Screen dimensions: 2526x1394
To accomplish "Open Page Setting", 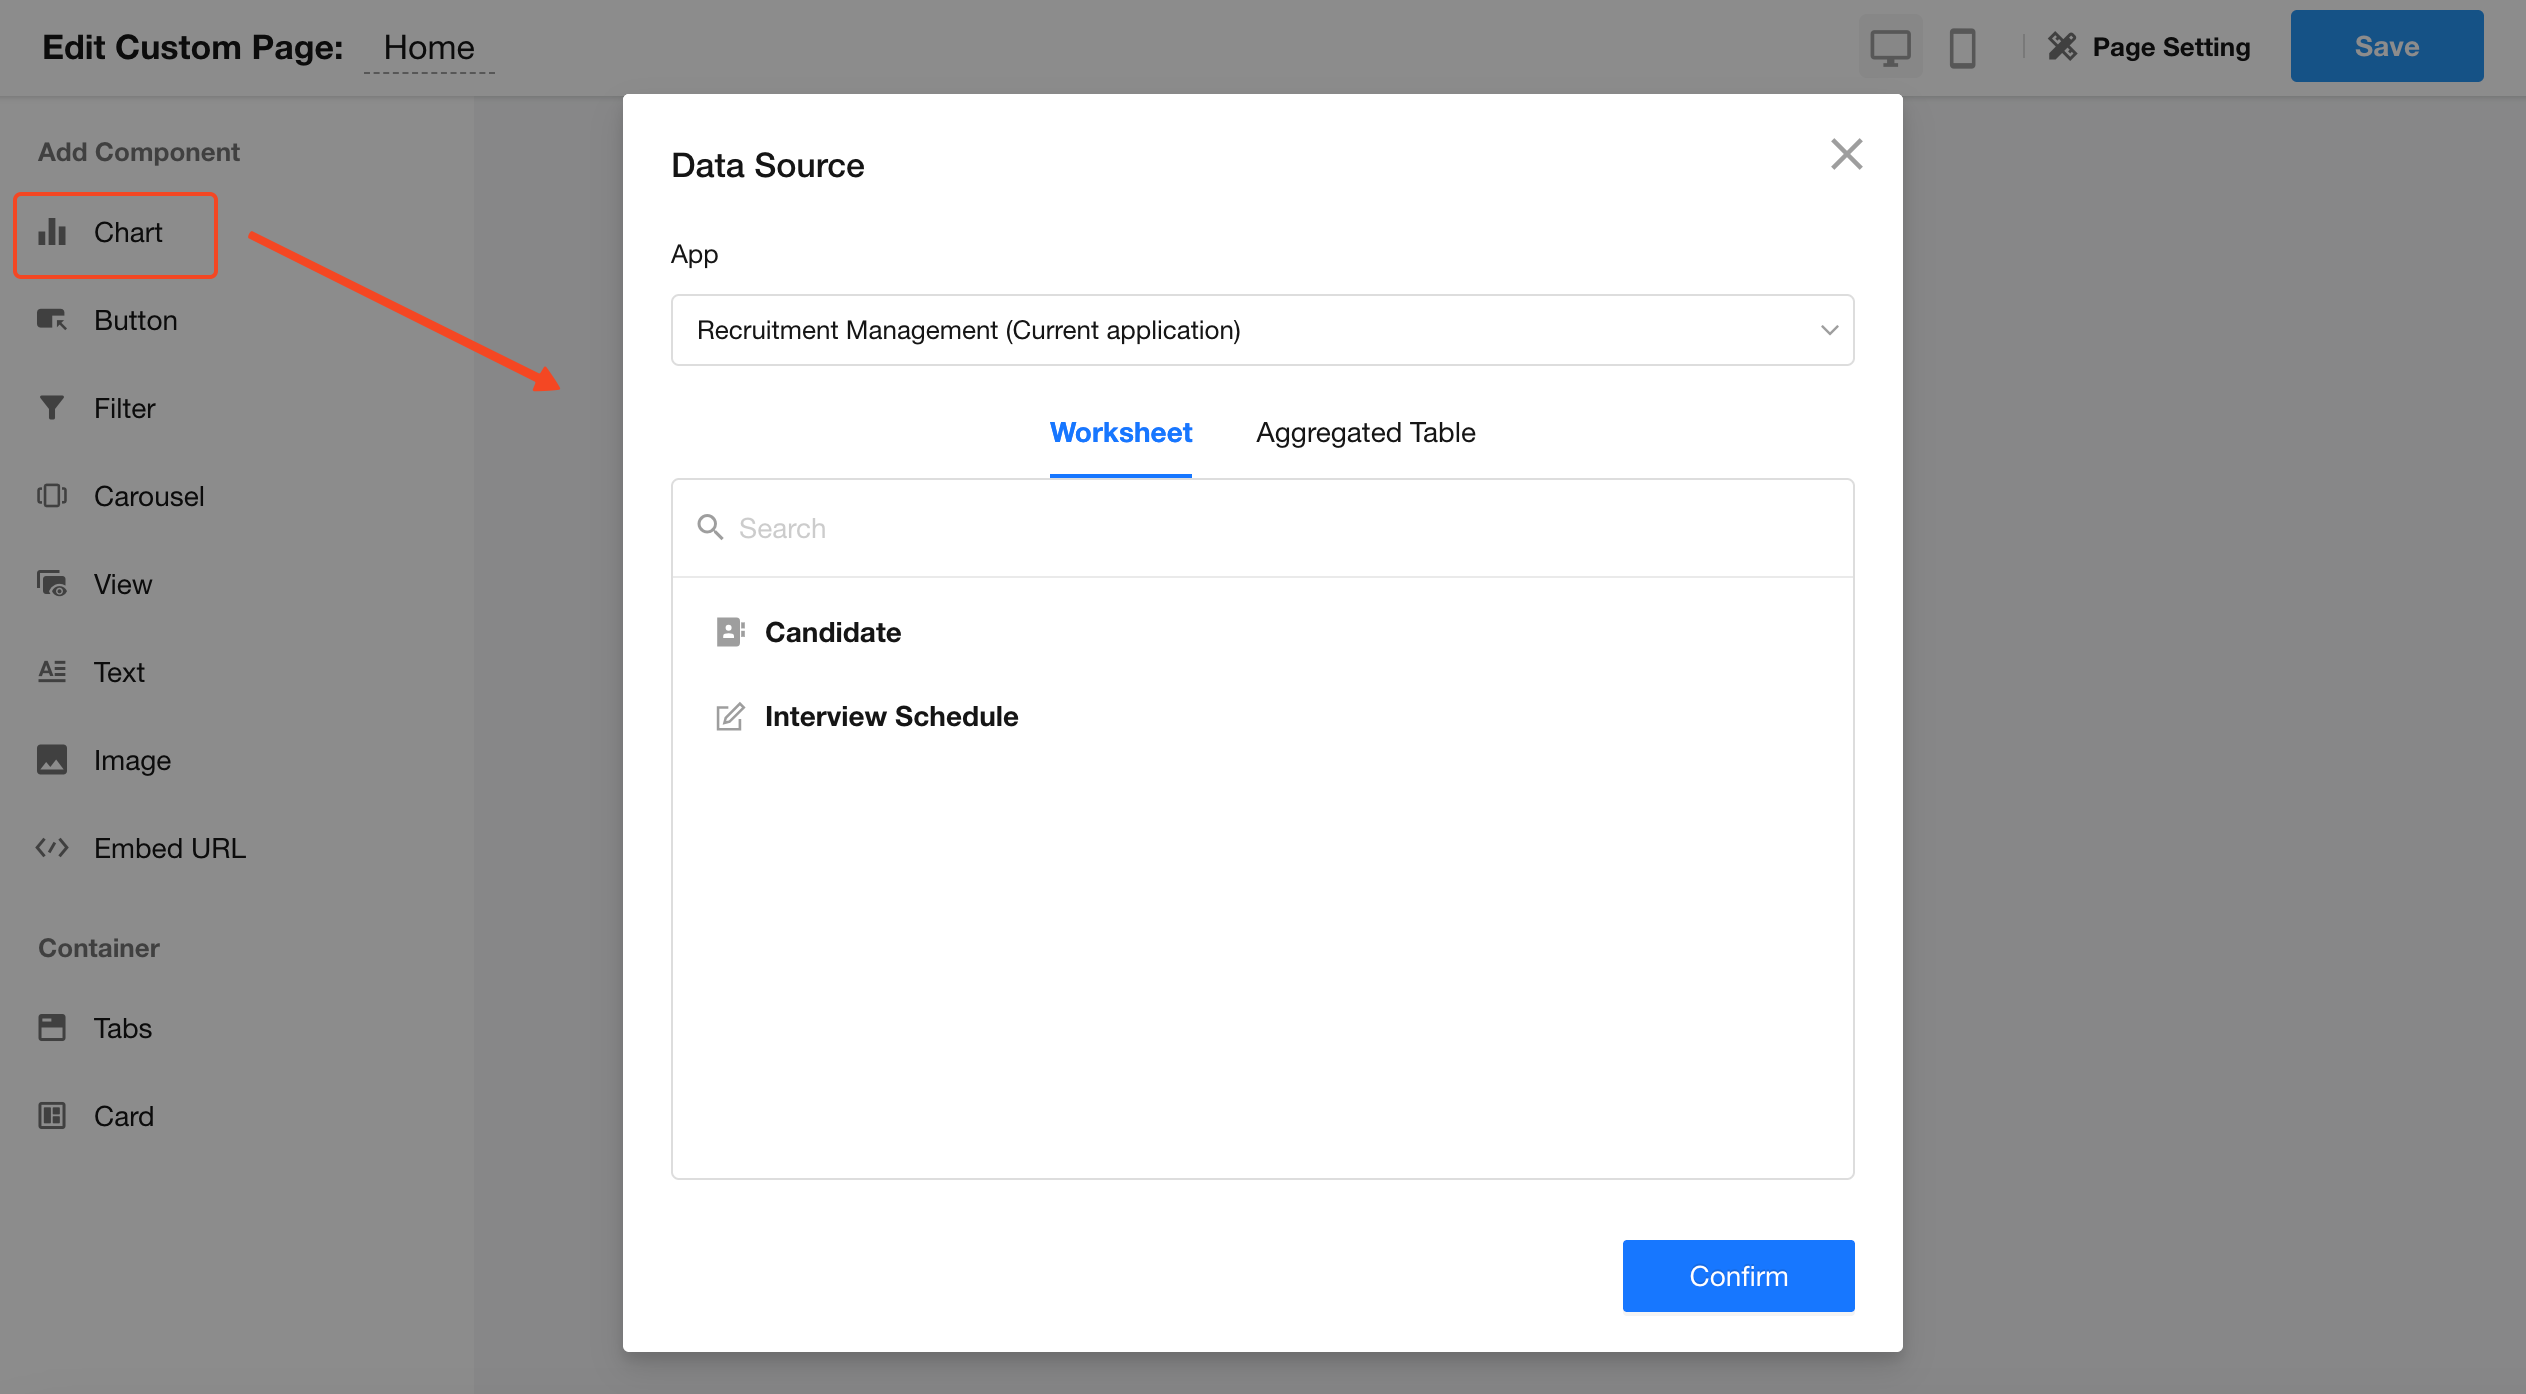I will pos(2148,47).
